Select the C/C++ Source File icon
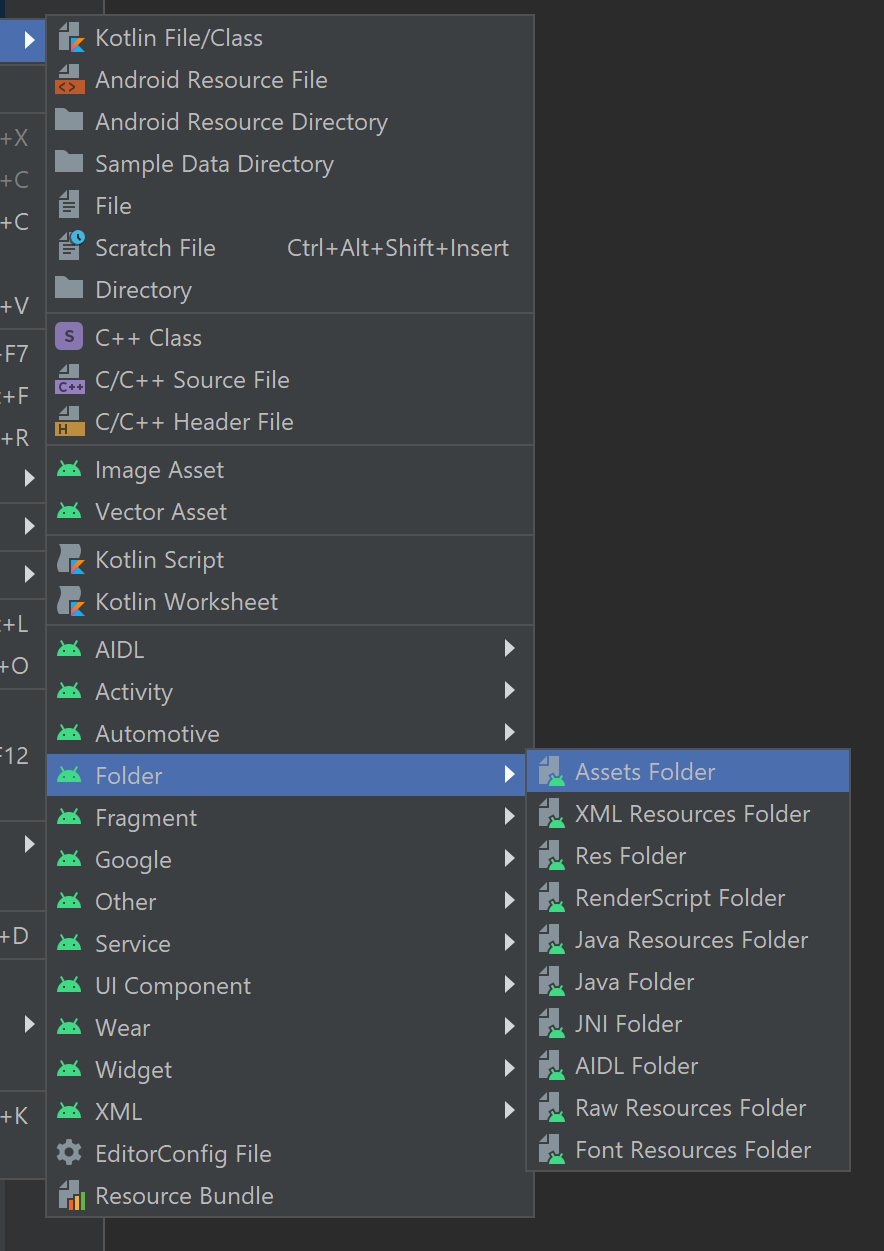This screenshot has height=1251, width=884. tap(71, 380)
